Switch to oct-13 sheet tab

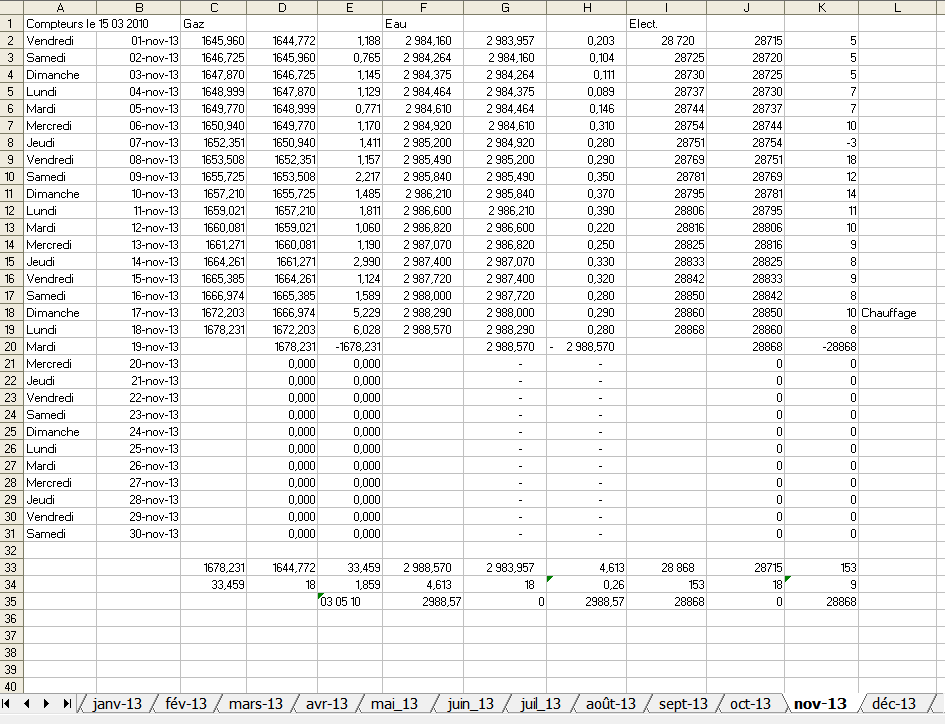tap(750, 704)
